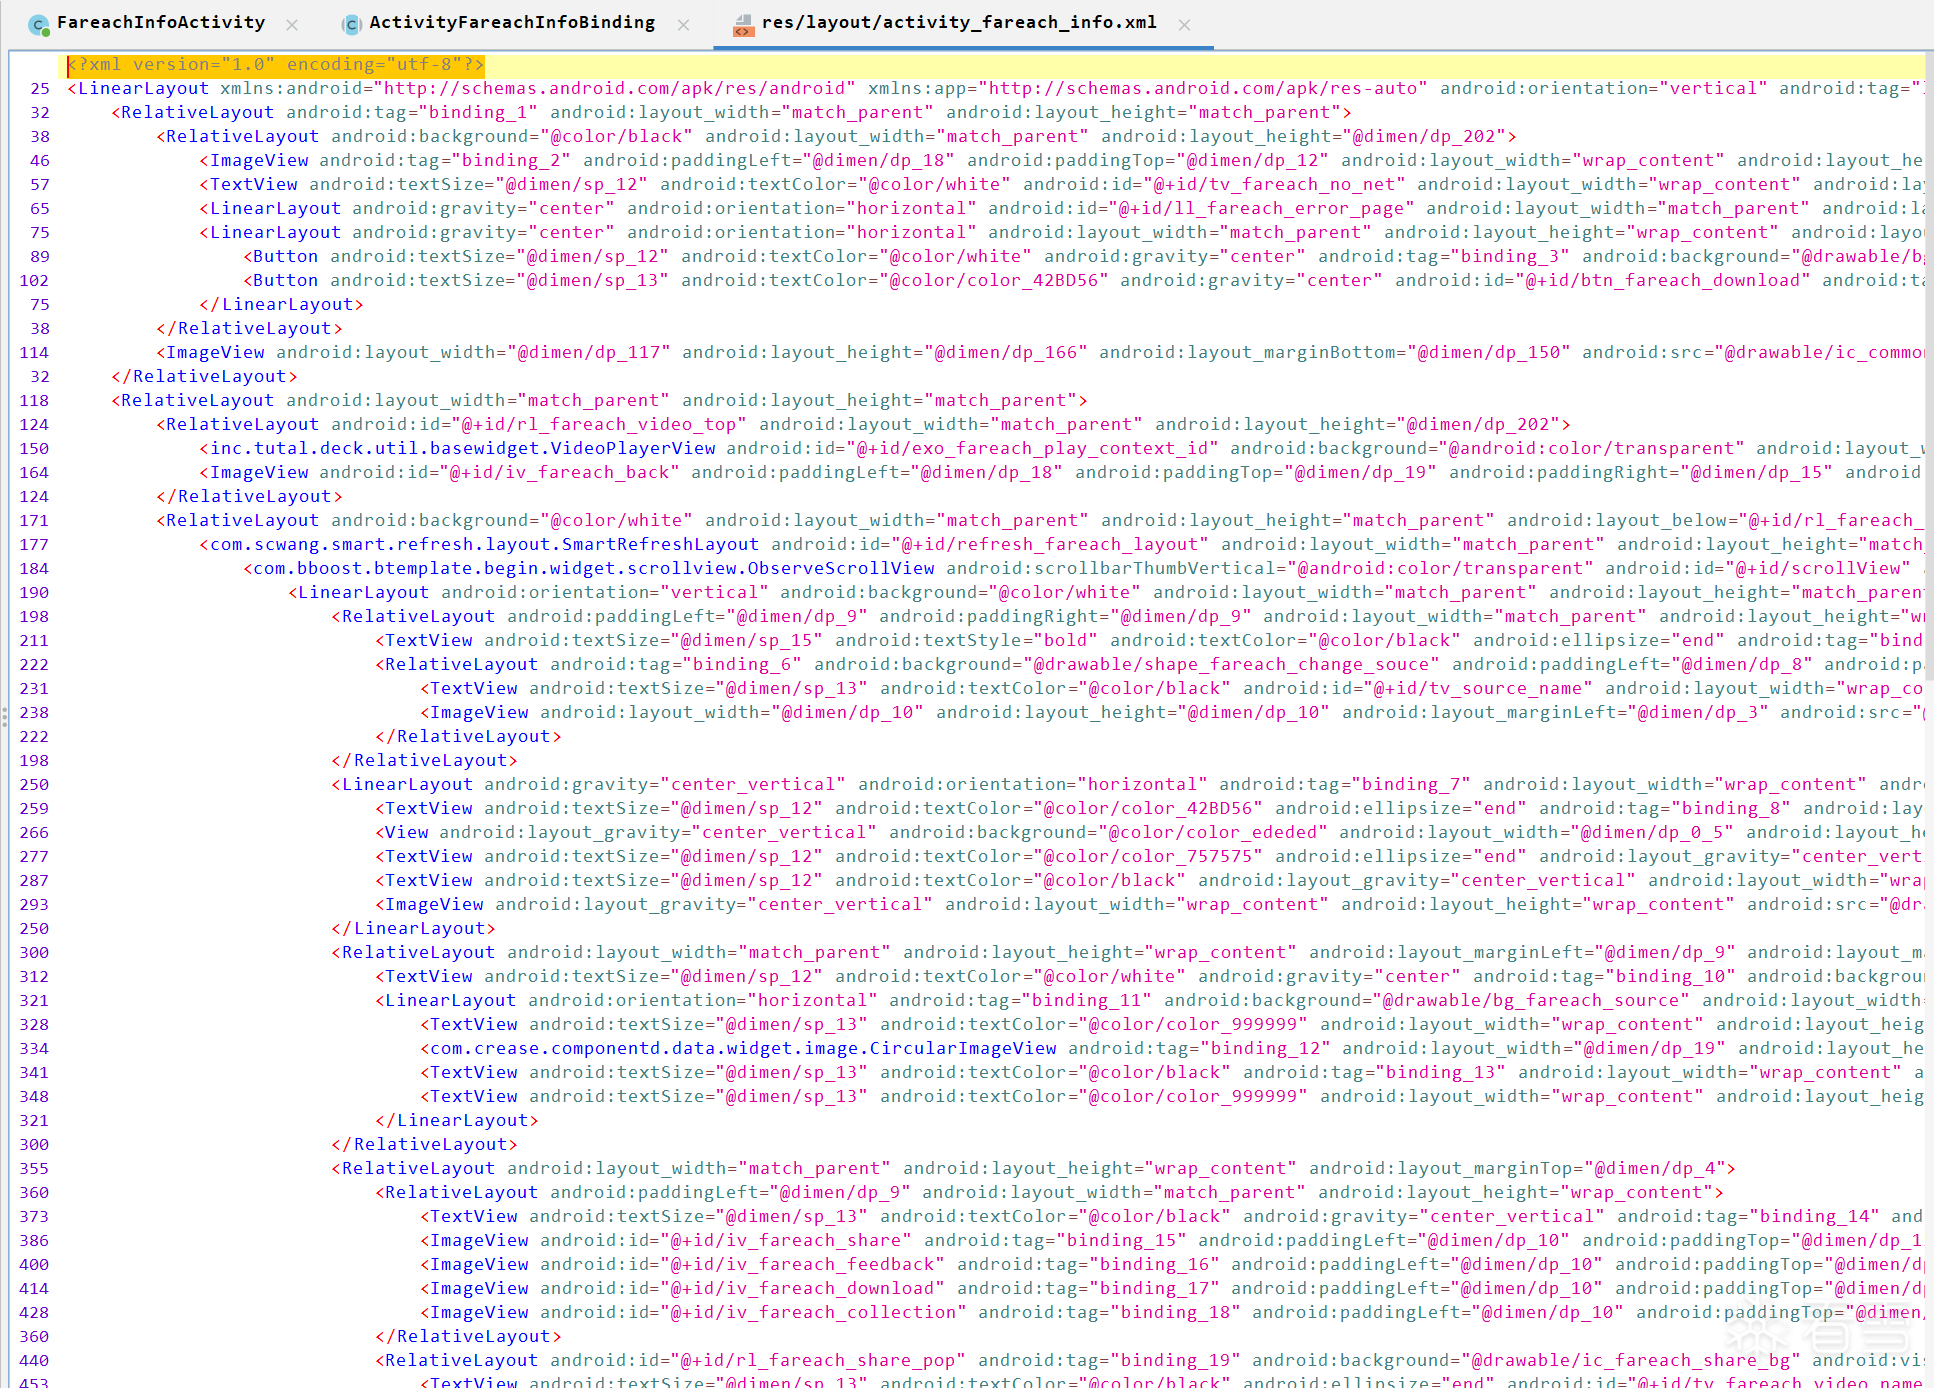Click the class icon on FareachInfoActivity tab
The height and width of the screenshot is (1388, 1934).
click(39, 25)
